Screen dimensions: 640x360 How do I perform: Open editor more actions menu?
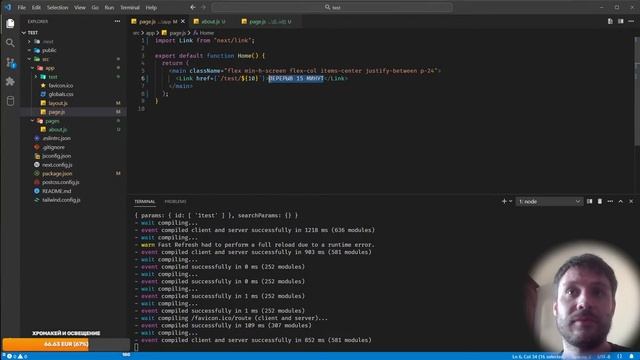point(631,21)
